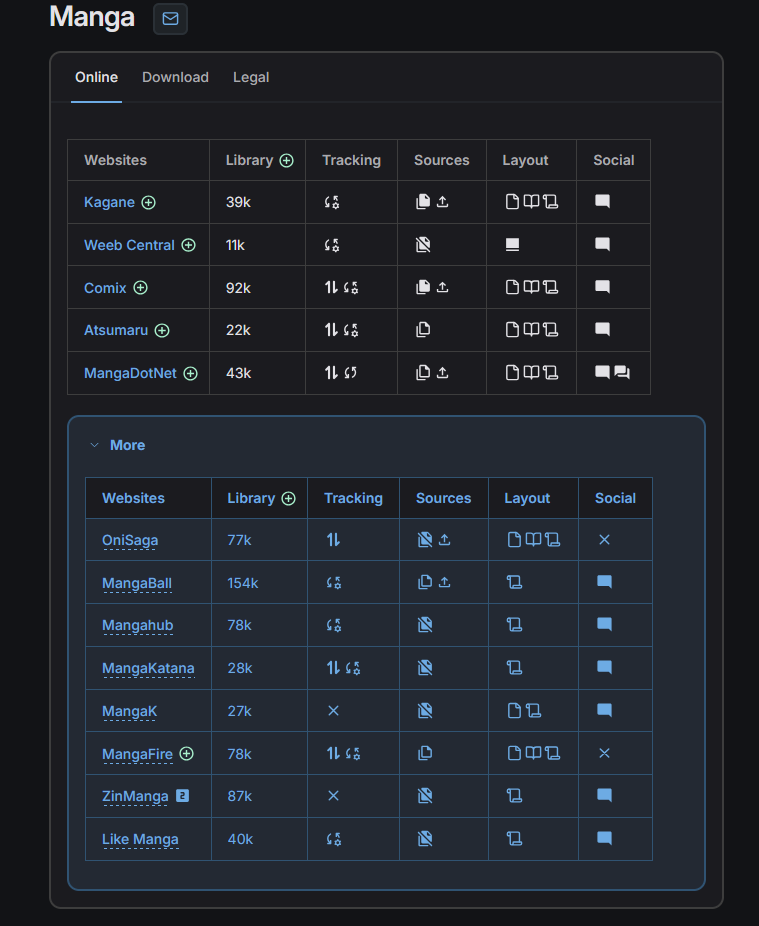Open the Like Manga link

[140, 839]
